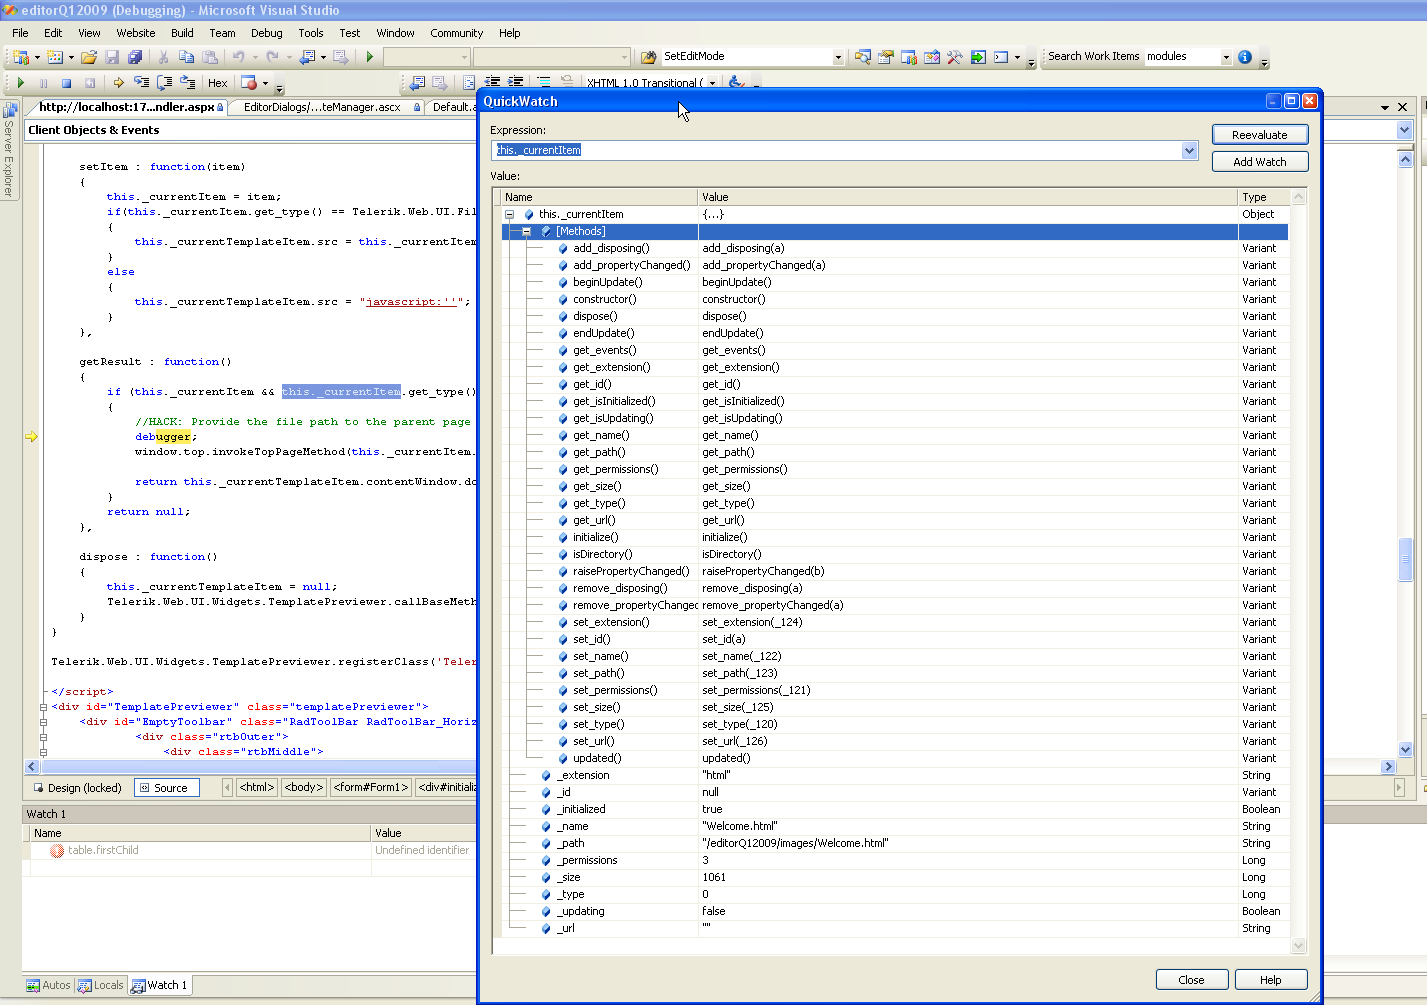Click the Reevaluate button
The image size is (1427, 1005).
(x=1259, y=135)
